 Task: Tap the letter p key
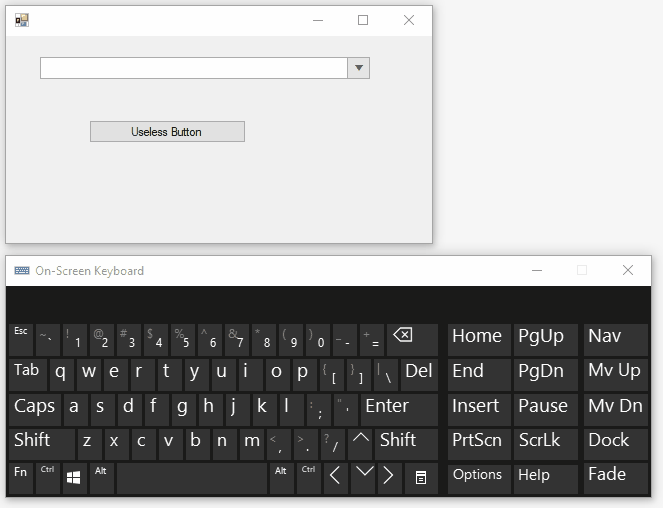tap(304, 375)
